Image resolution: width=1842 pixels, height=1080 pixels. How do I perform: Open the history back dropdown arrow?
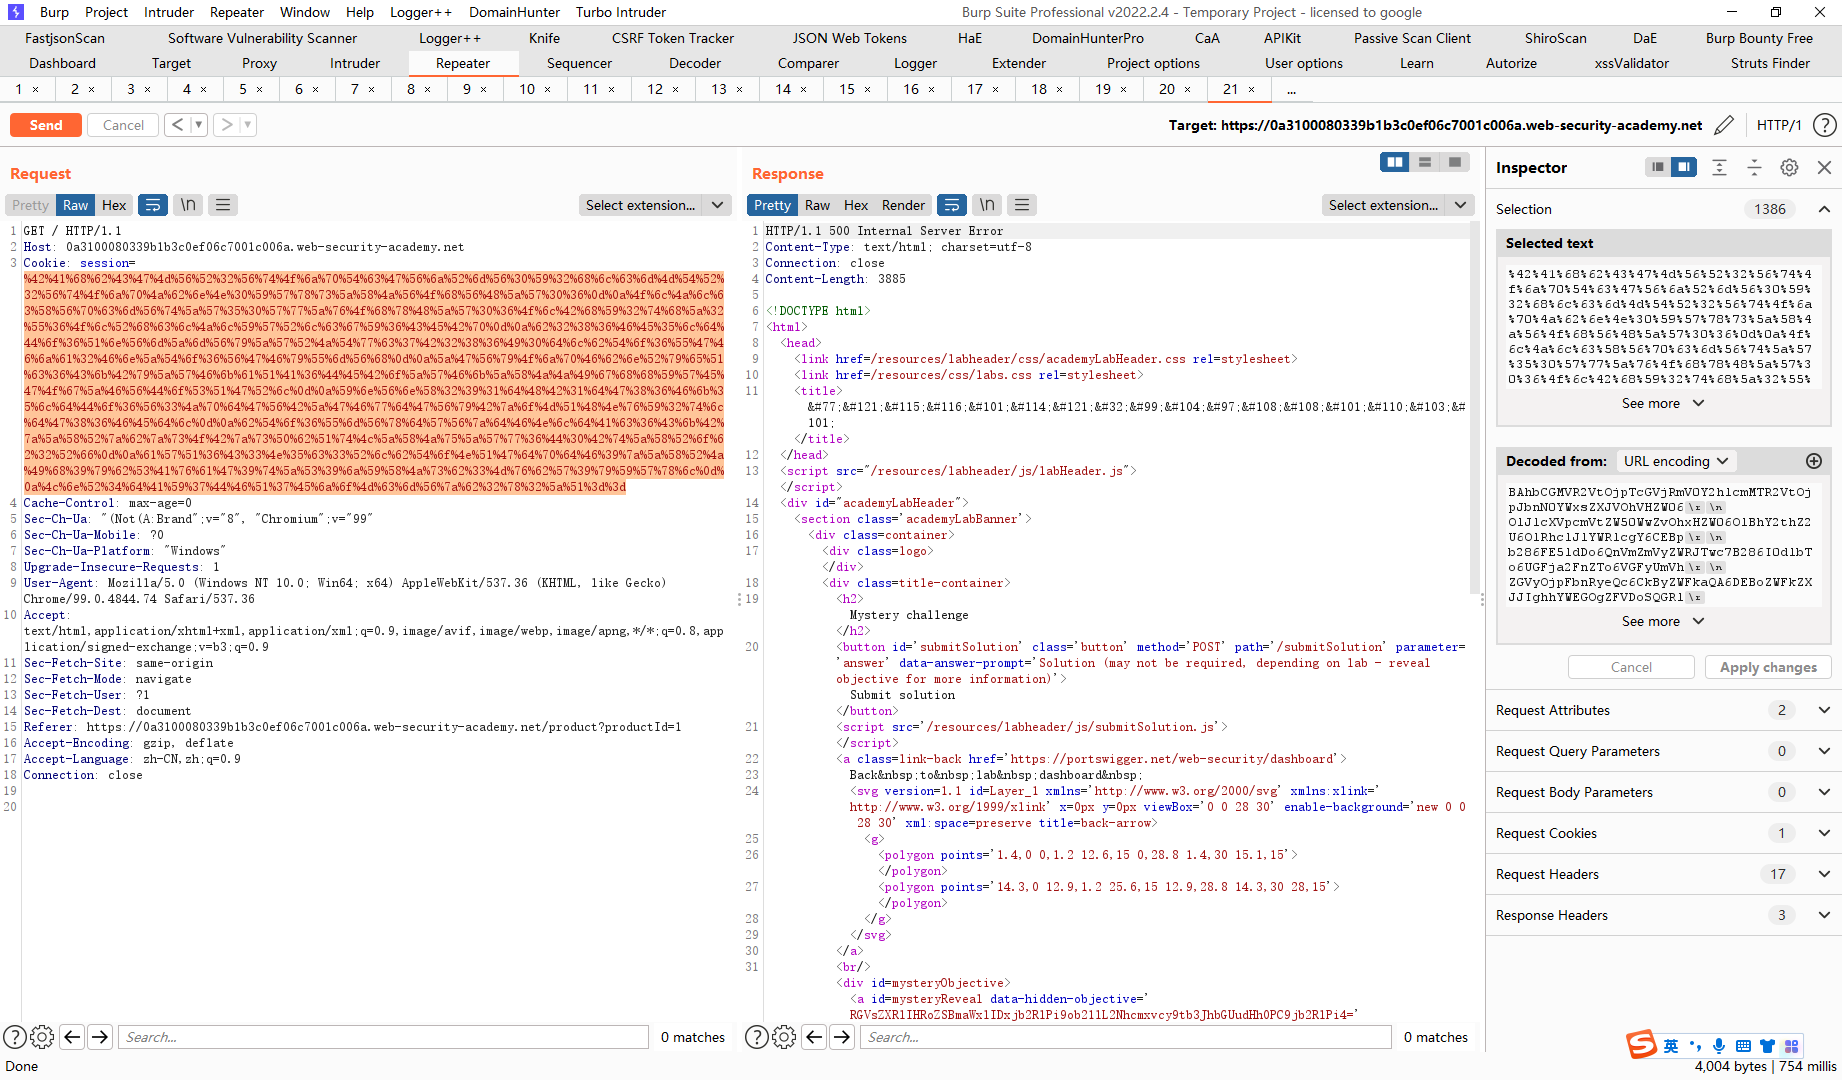pyautogui.click(x=199, y=125)
